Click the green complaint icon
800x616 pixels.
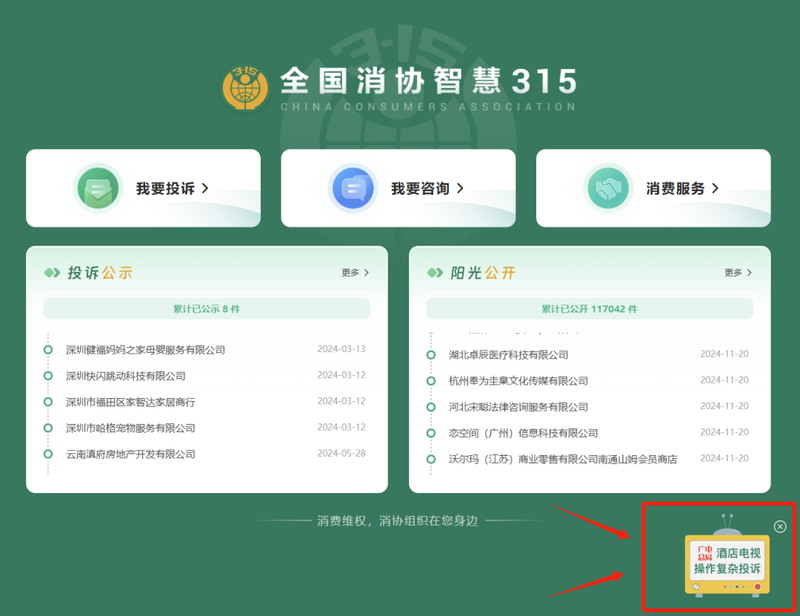(x=98, y=188)
